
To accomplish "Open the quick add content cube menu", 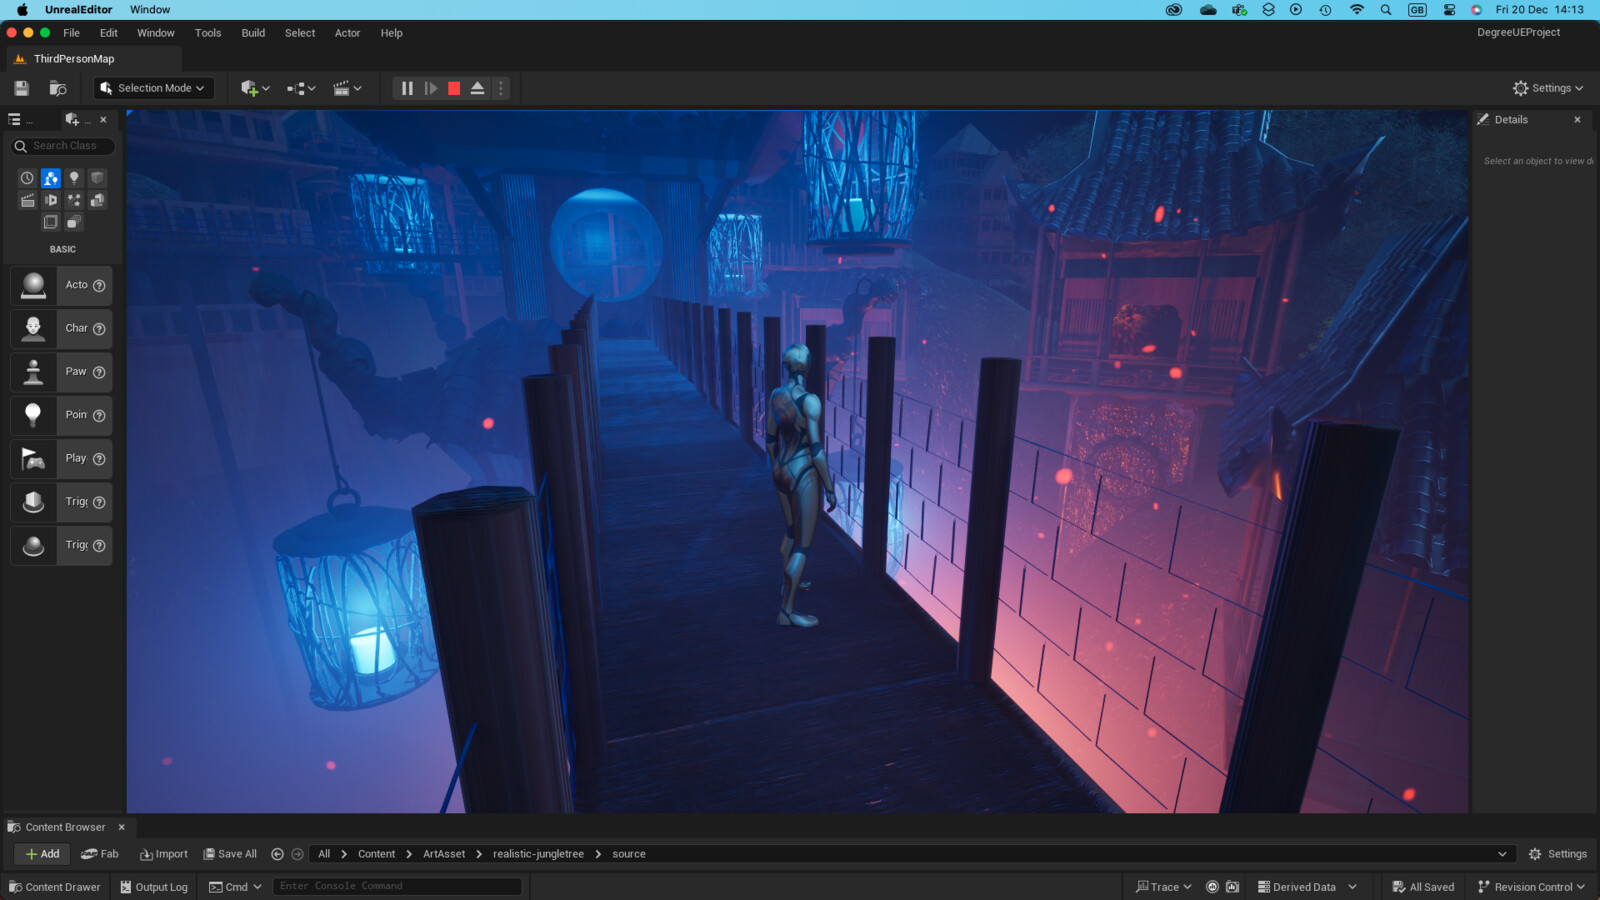I will coord(255,88).
